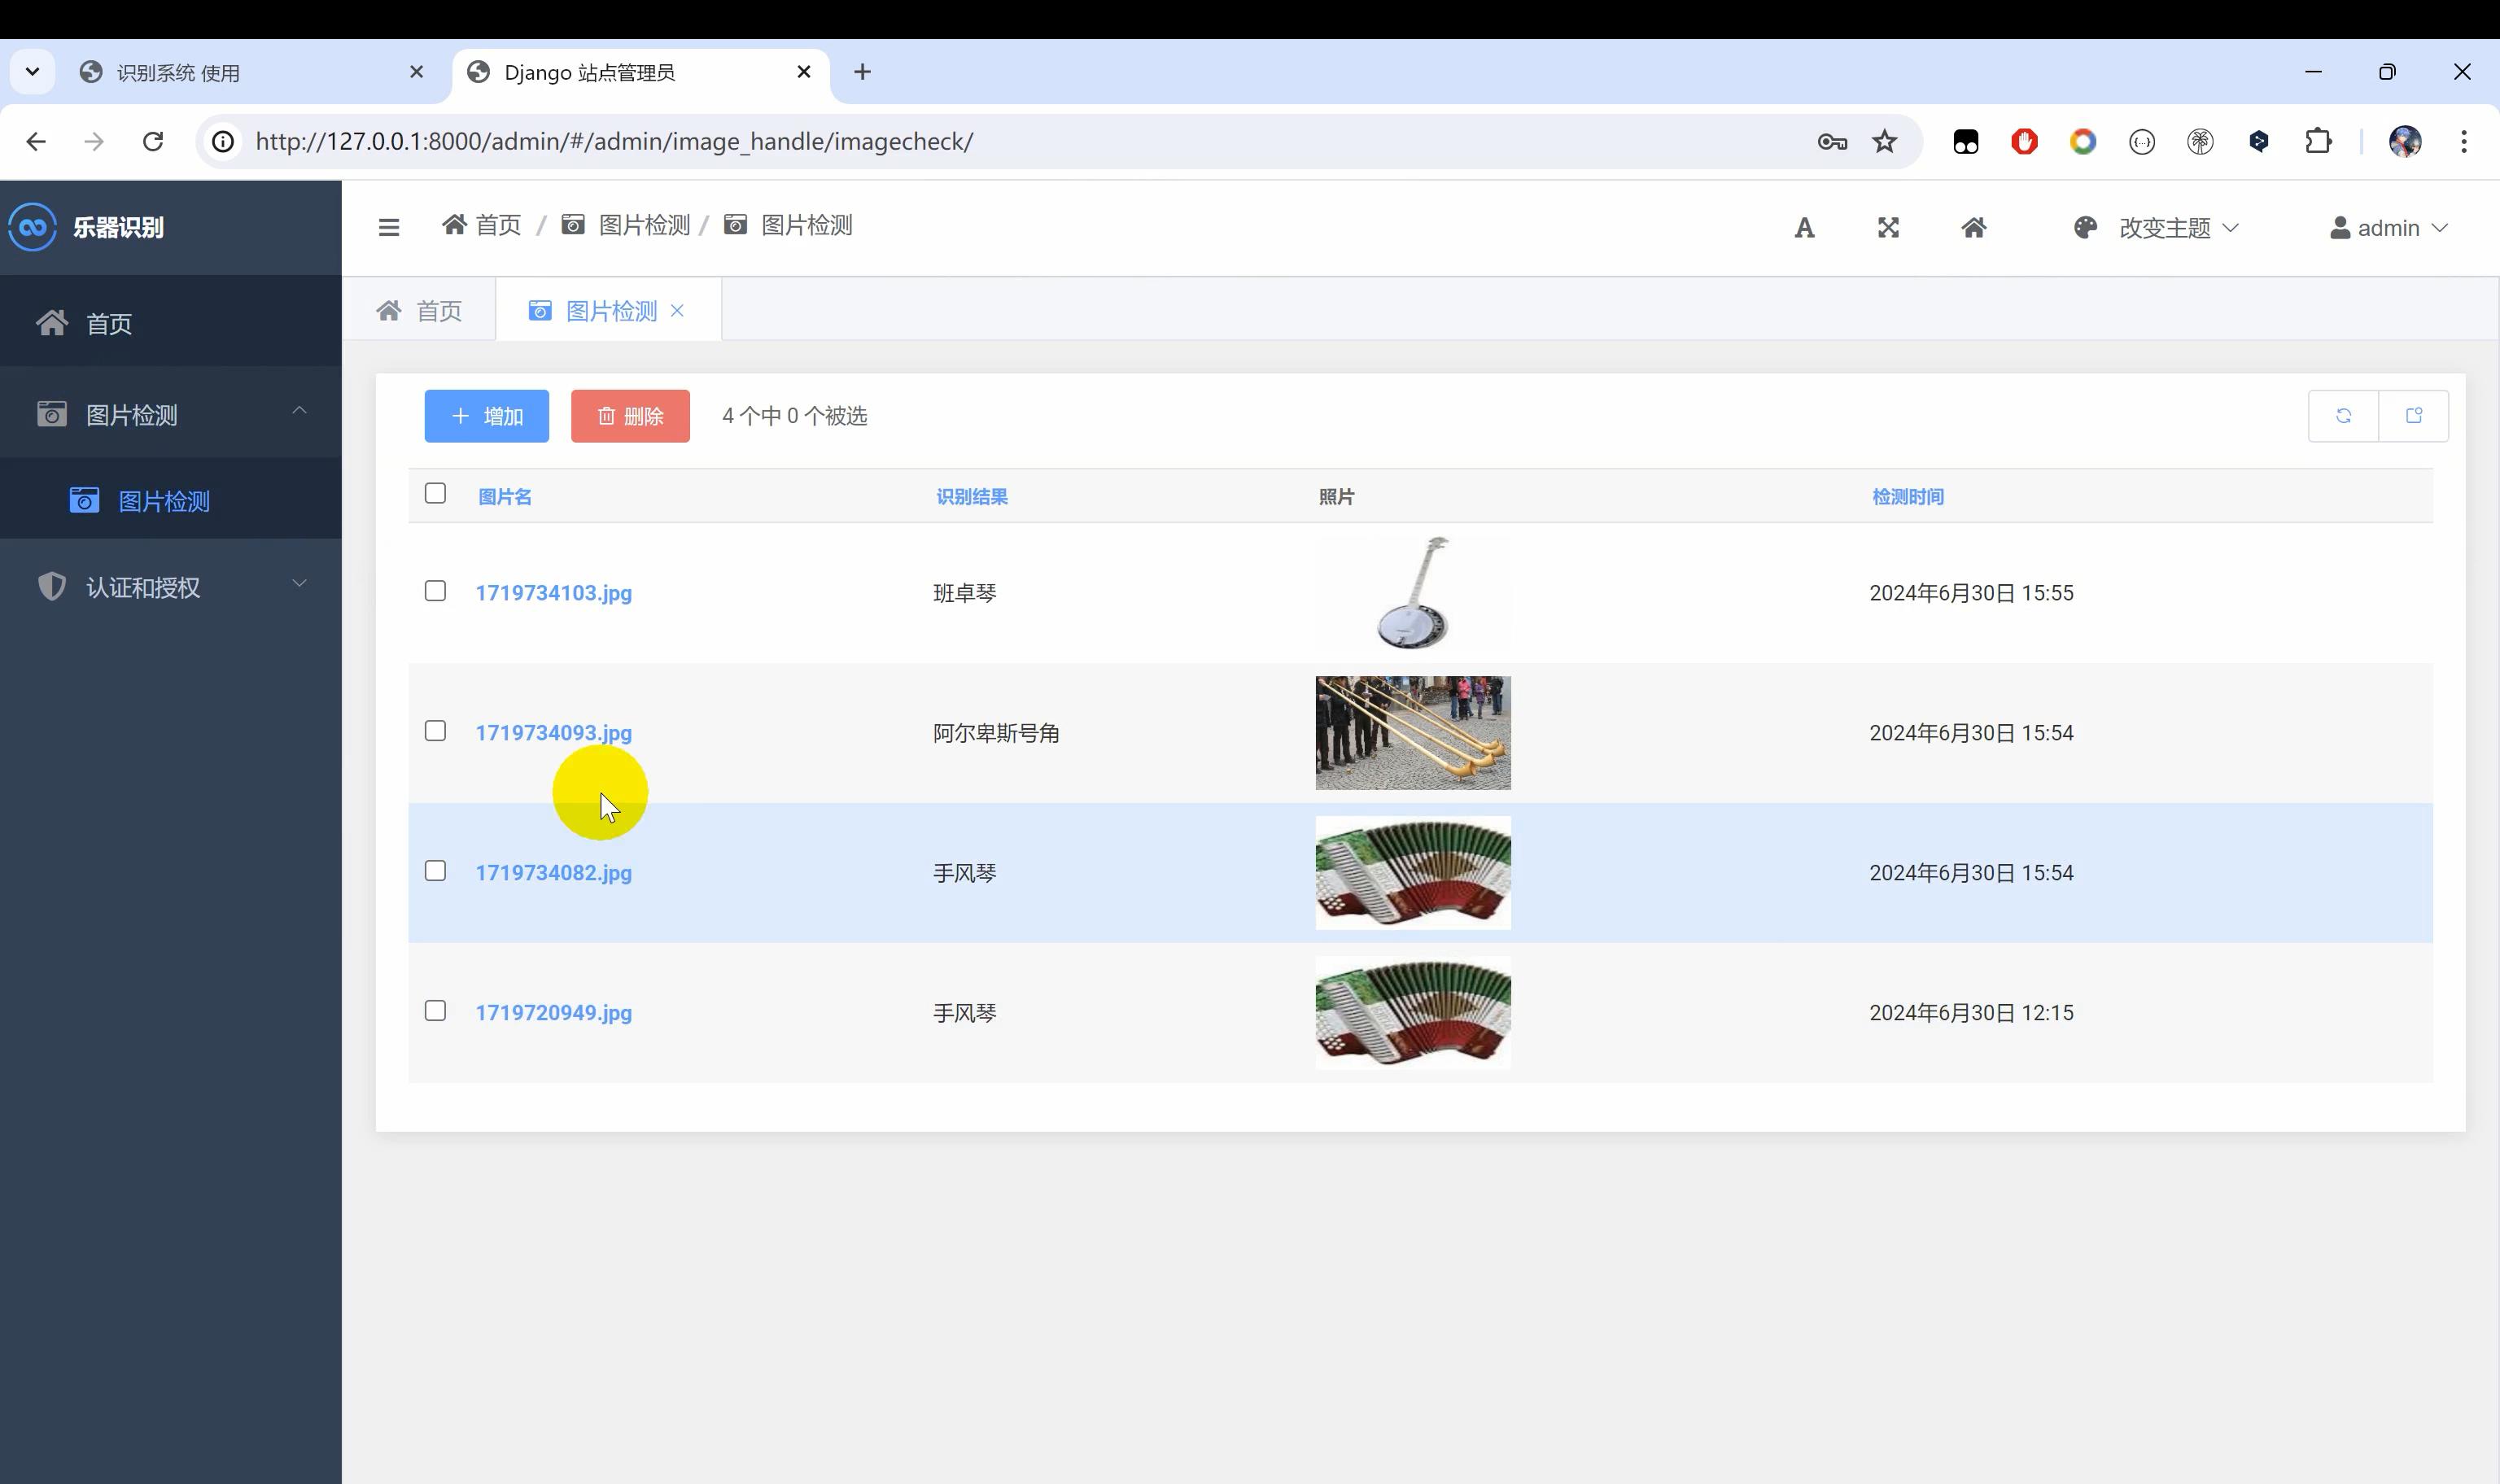Check the checkbox for 1719734103.jpg
The image size is (2500, 1484).
click(435, 591)
